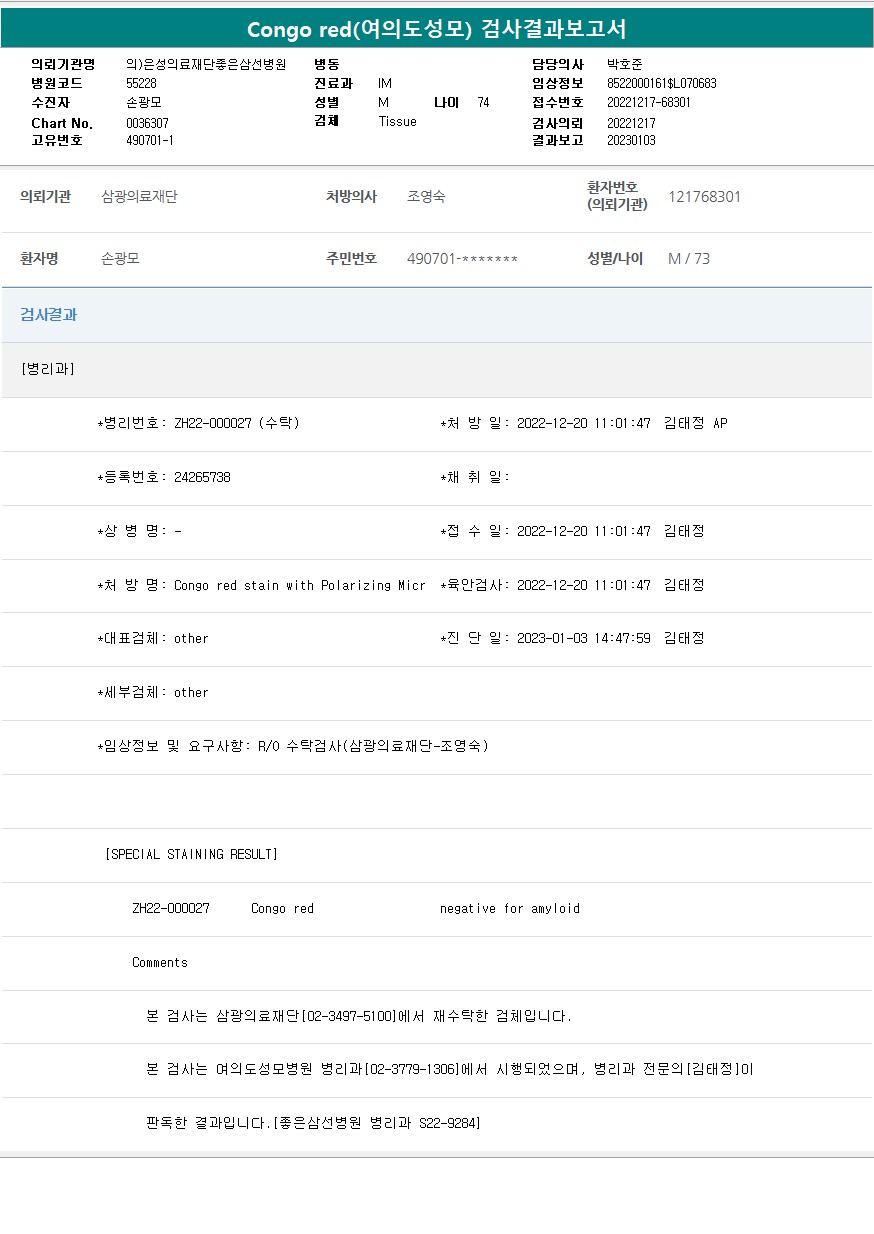
Task: Click test request date '20221217'
Action: pos(631,123)
